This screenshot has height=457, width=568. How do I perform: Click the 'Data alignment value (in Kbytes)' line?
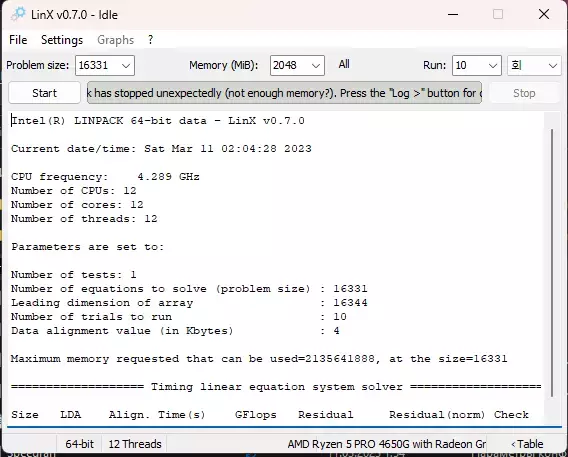(x=175, y=331)
